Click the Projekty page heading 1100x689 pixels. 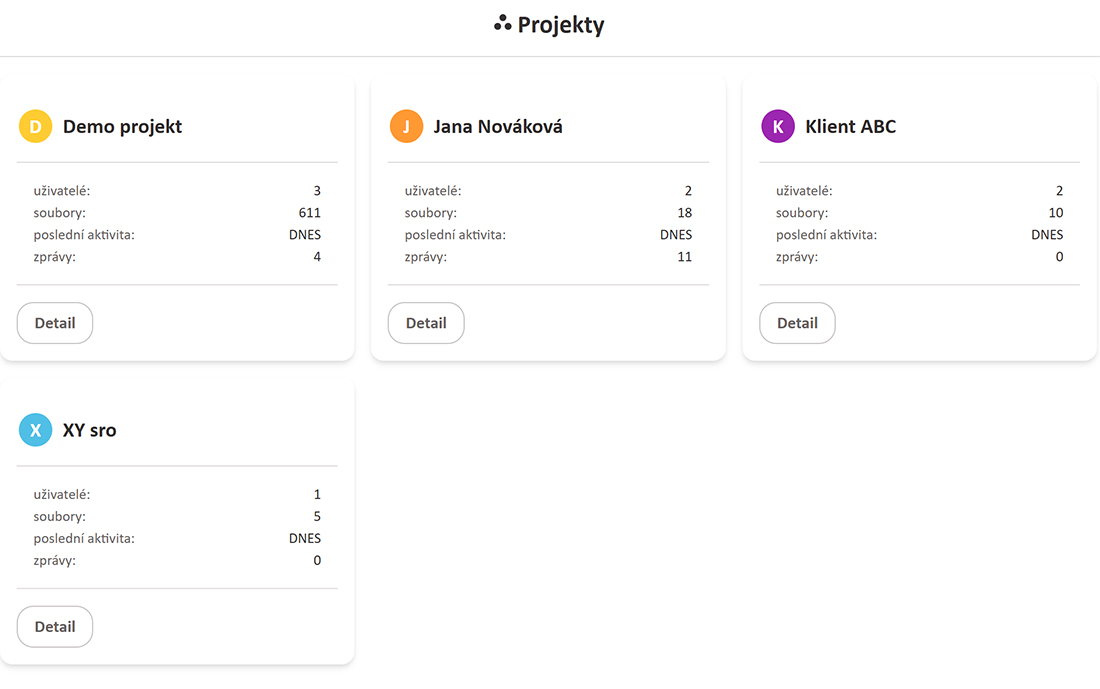[561, 25]
